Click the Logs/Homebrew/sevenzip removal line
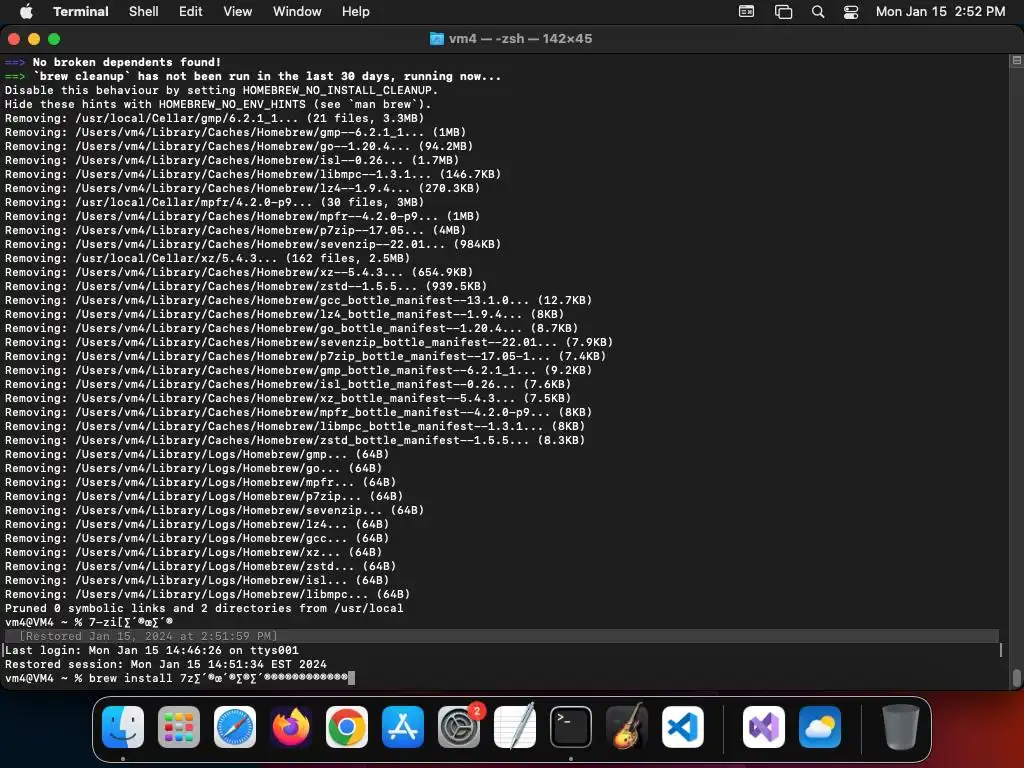This screenshot has width=1024, height=768. (x=214, y=511)
